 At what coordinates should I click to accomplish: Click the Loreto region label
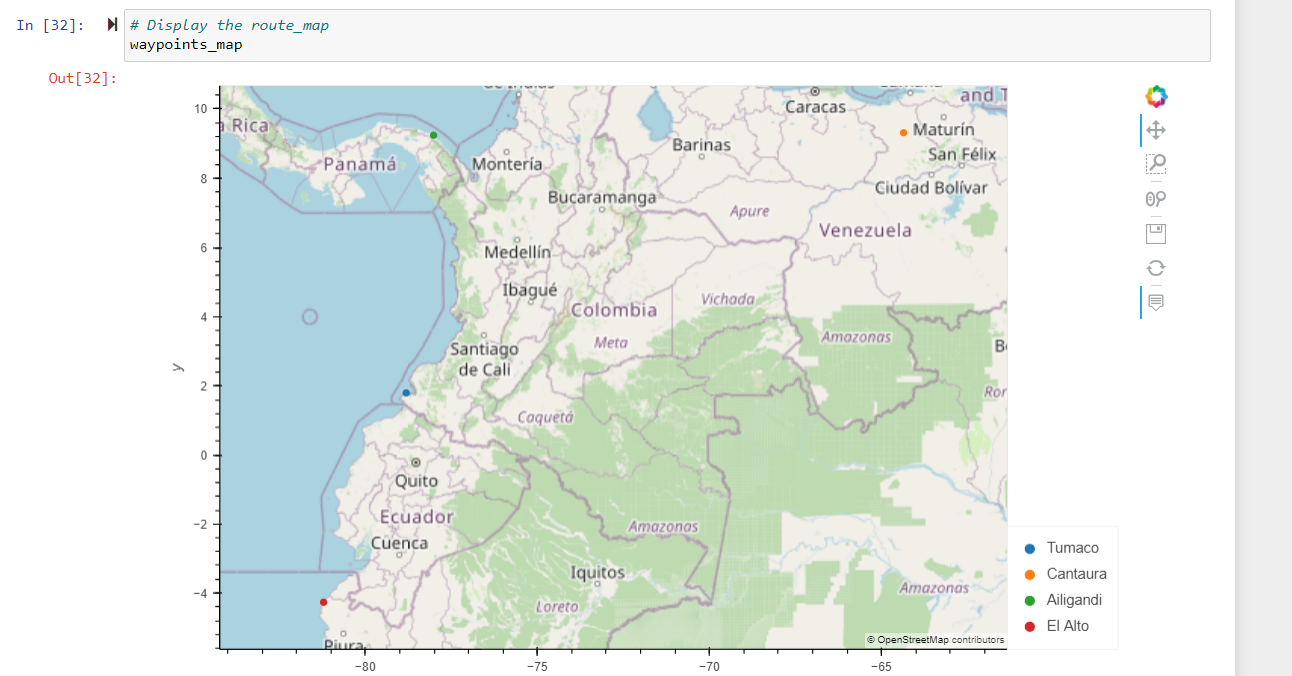(x=557, y=607)
